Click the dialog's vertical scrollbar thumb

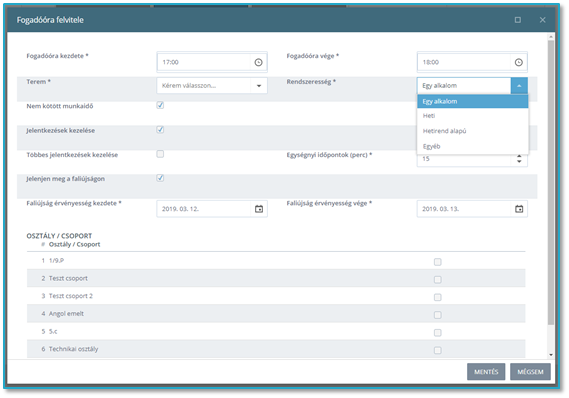(x=551, y=182)
